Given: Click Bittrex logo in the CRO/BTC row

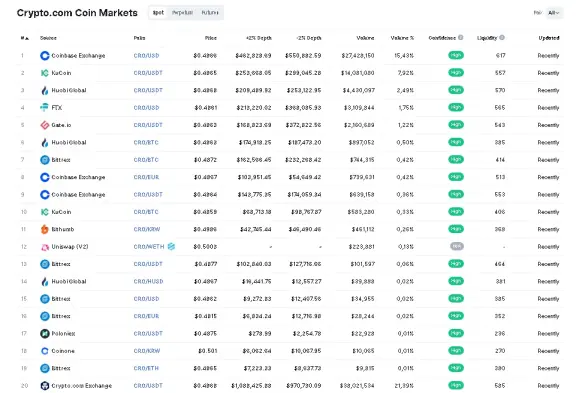Looking at the screenshot, I should [45, 160].
